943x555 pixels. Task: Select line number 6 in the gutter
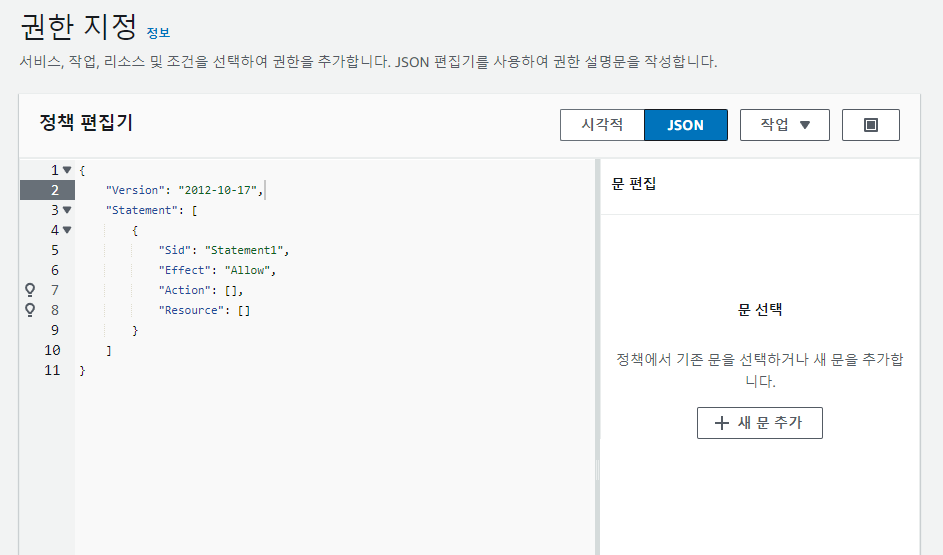(x=55, y=270)
